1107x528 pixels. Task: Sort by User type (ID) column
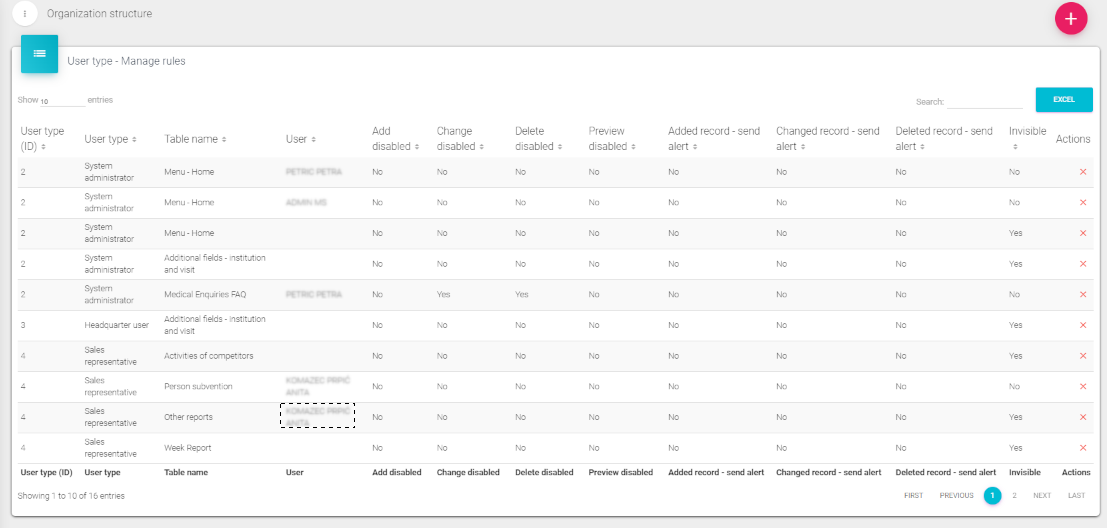point(42,139)
